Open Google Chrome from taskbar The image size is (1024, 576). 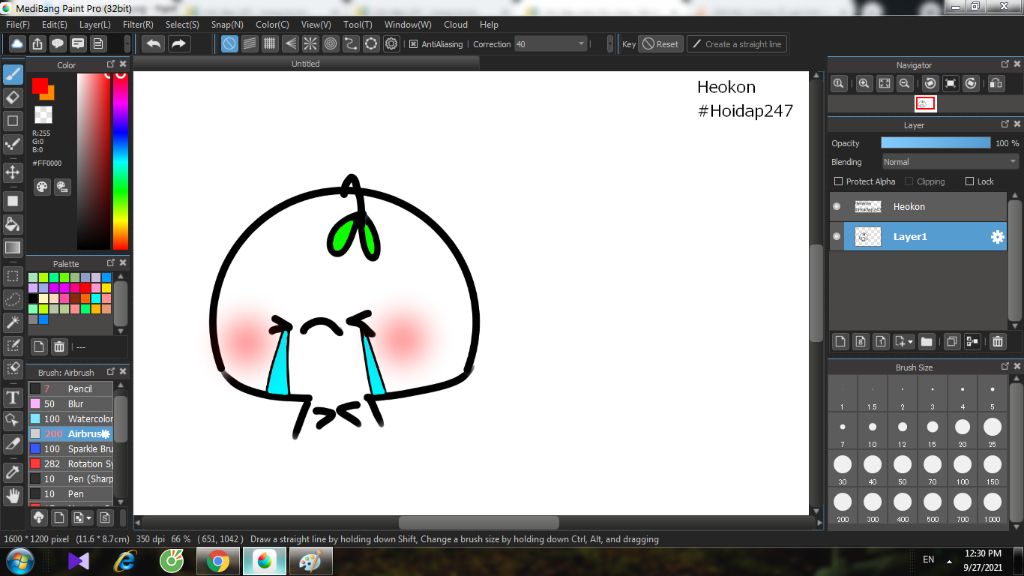[218, 561]
